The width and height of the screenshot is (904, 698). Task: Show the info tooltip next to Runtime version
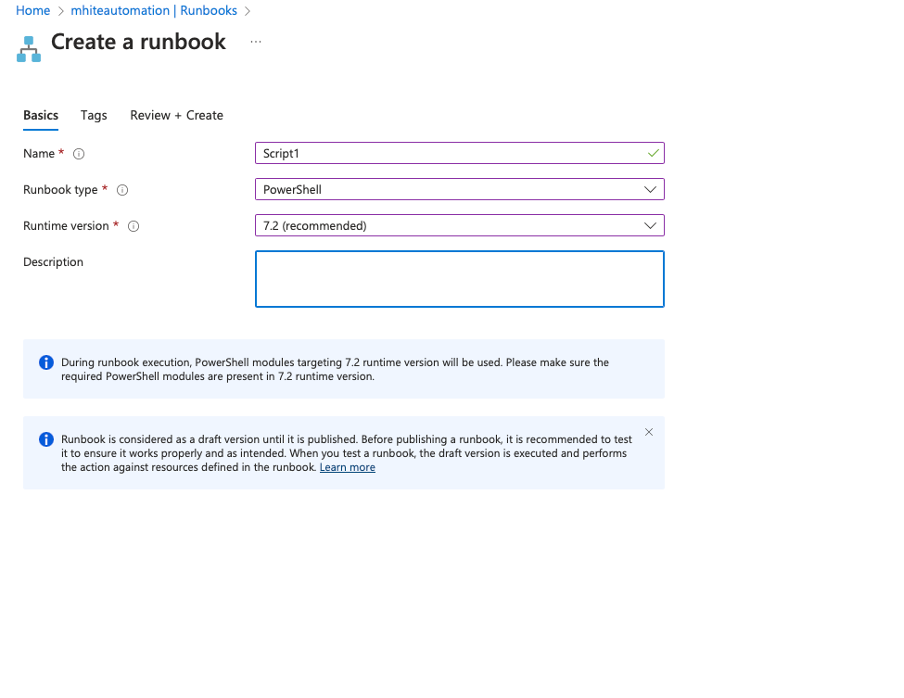click(133, 226)
